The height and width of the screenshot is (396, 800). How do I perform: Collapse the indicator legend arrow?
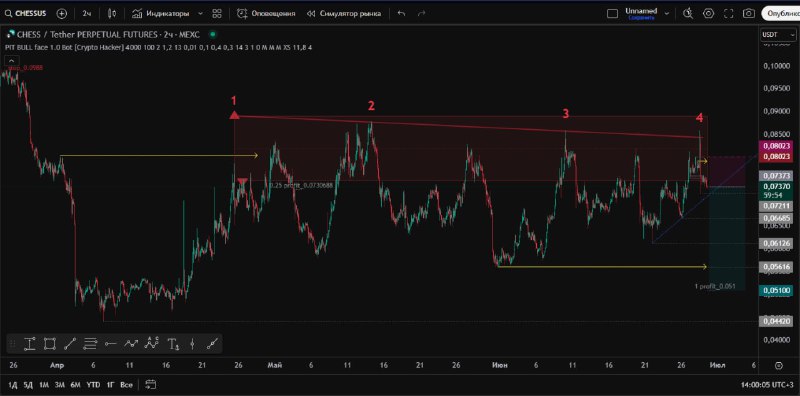pos(11,60)
